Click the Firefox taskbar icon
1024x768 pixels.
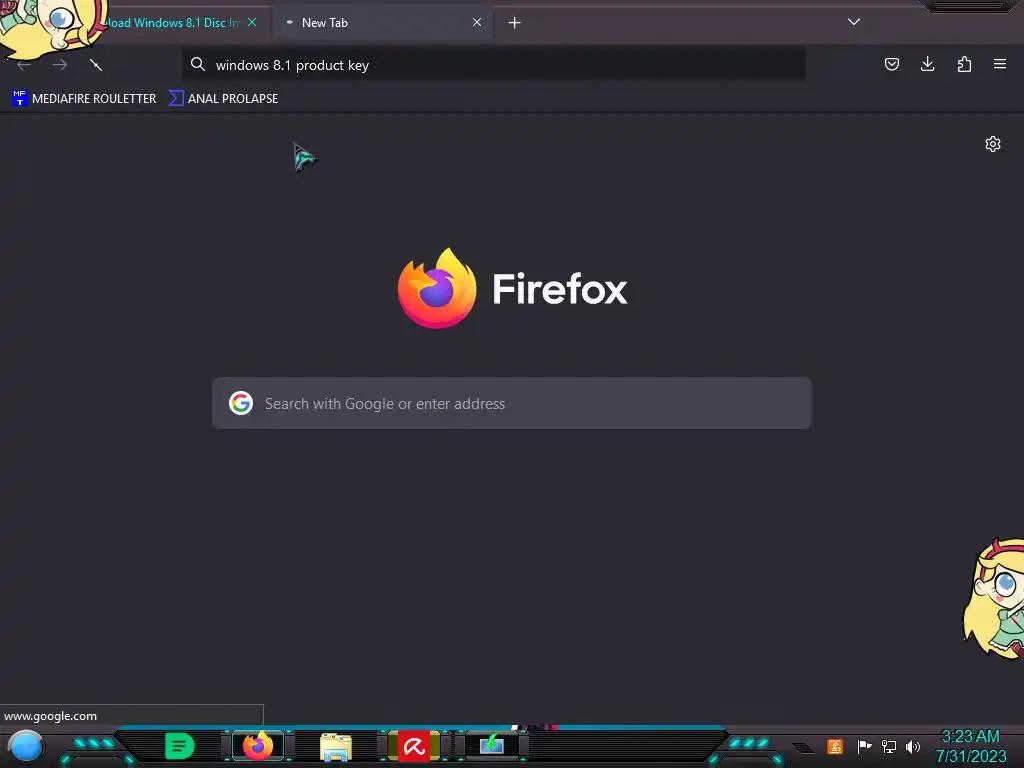[258, 746]
